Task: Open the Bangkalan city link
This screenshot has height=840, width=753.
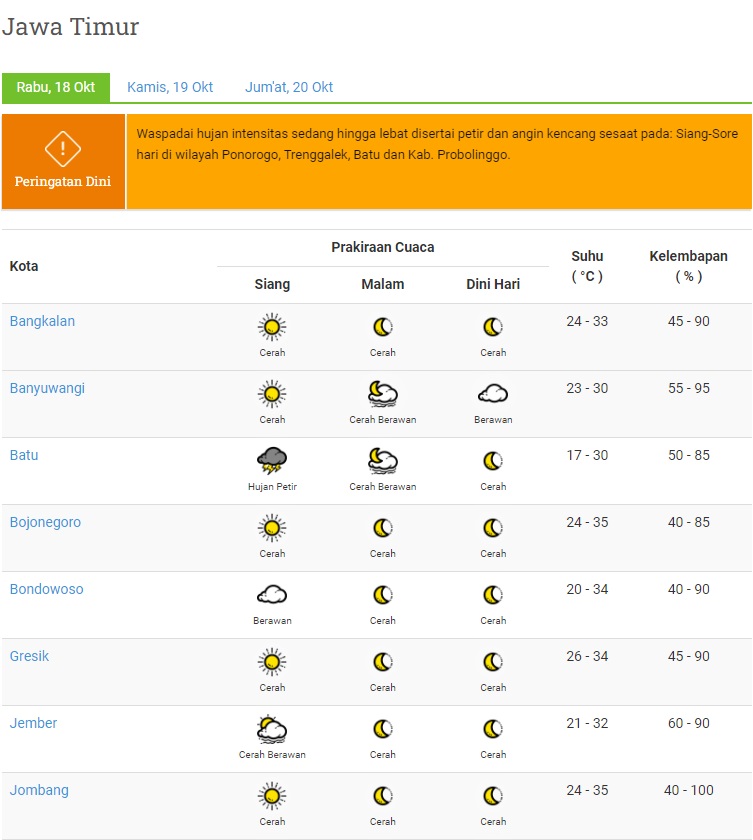Action: pos(42,321)
